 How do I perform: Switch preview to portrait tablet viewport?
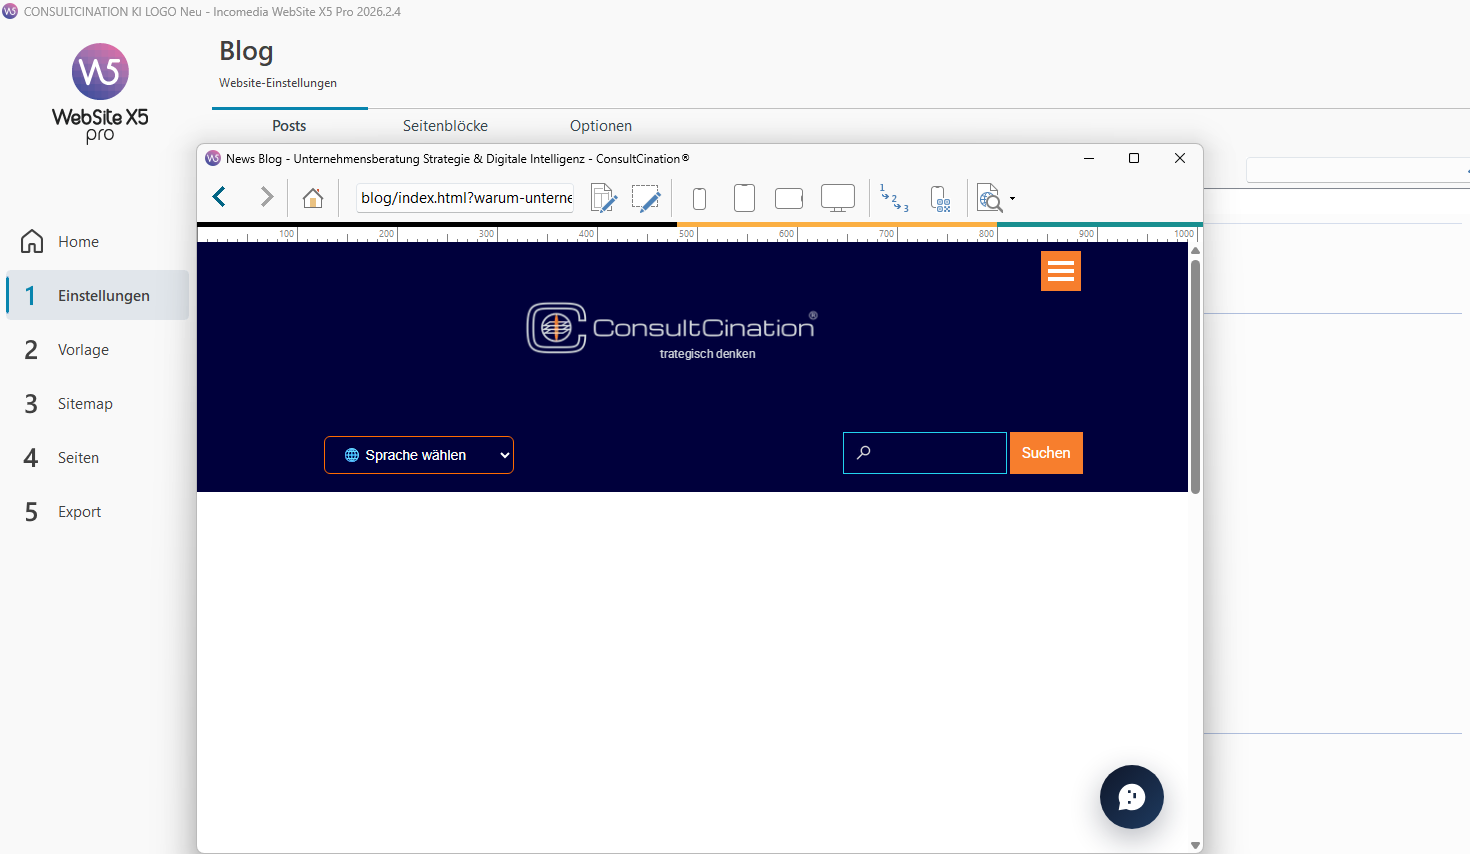[x=744, y=198]
